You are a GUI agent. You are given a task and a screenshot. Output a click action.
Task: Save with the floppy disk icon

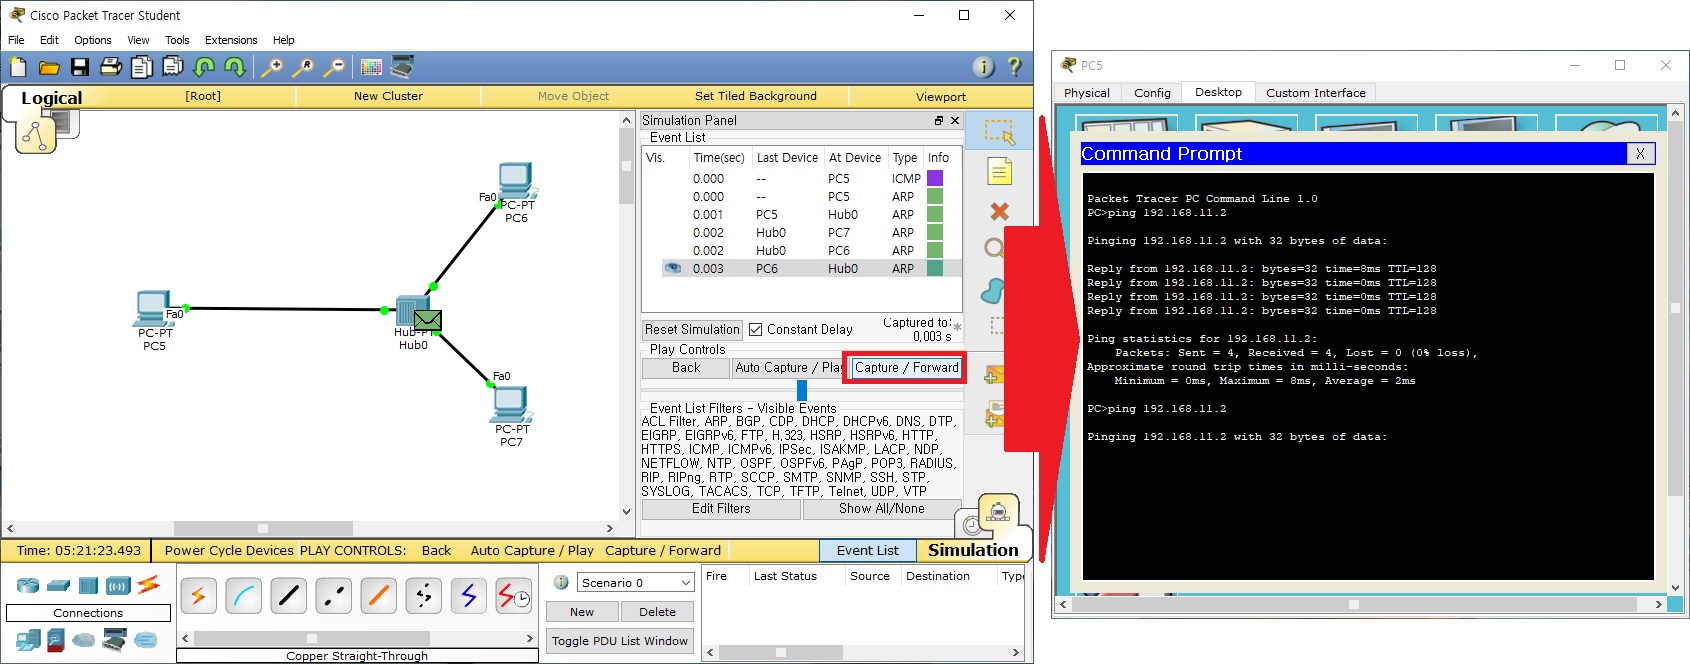[80, 67]
